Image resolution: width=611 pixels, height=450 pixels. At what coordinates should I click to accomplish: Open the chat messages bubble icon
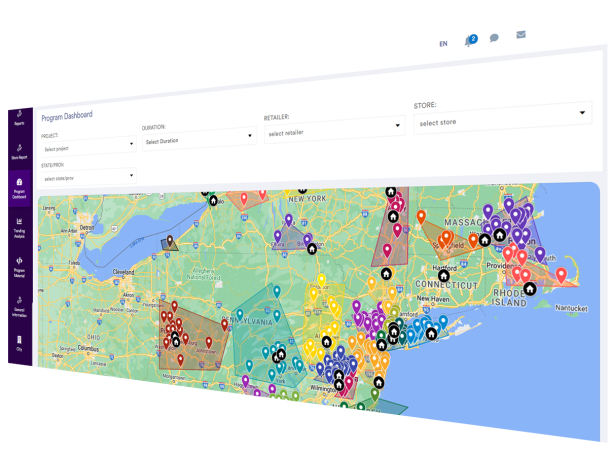494,38
